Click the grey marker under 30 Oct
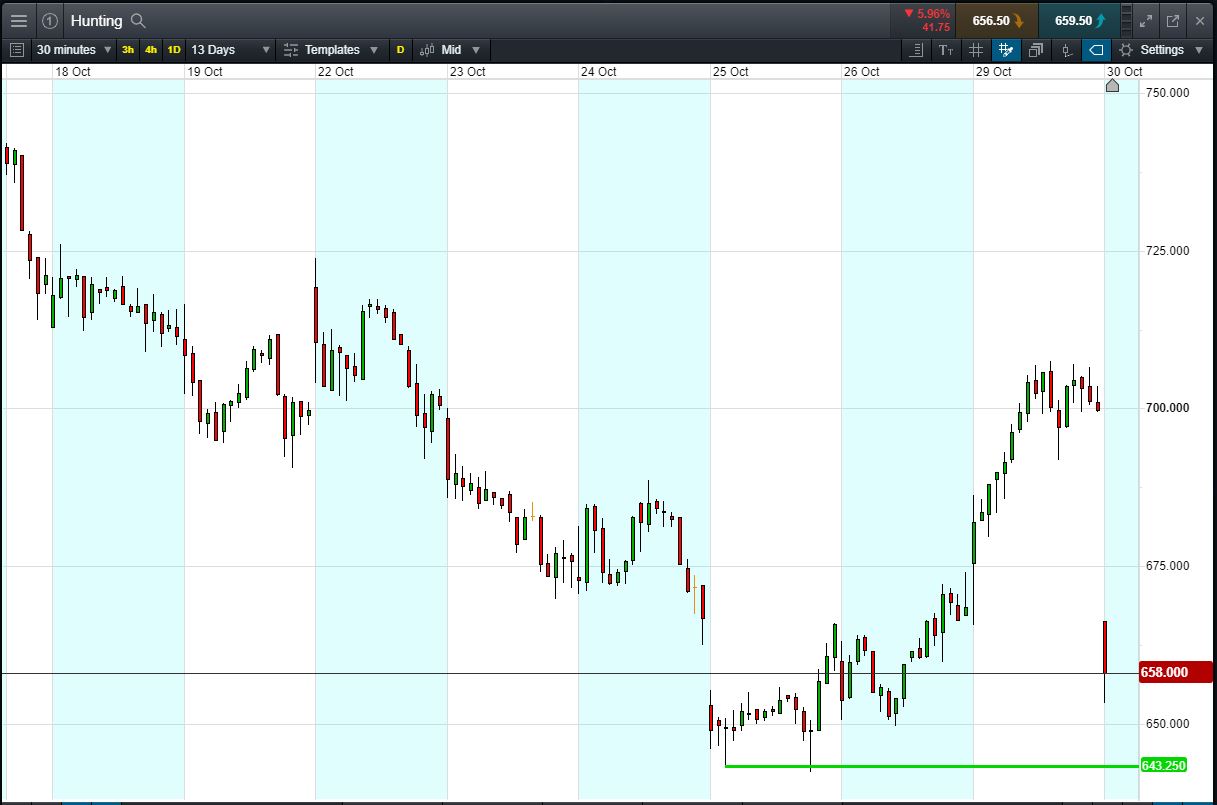1217x805 pixels. click(1112, 86)
